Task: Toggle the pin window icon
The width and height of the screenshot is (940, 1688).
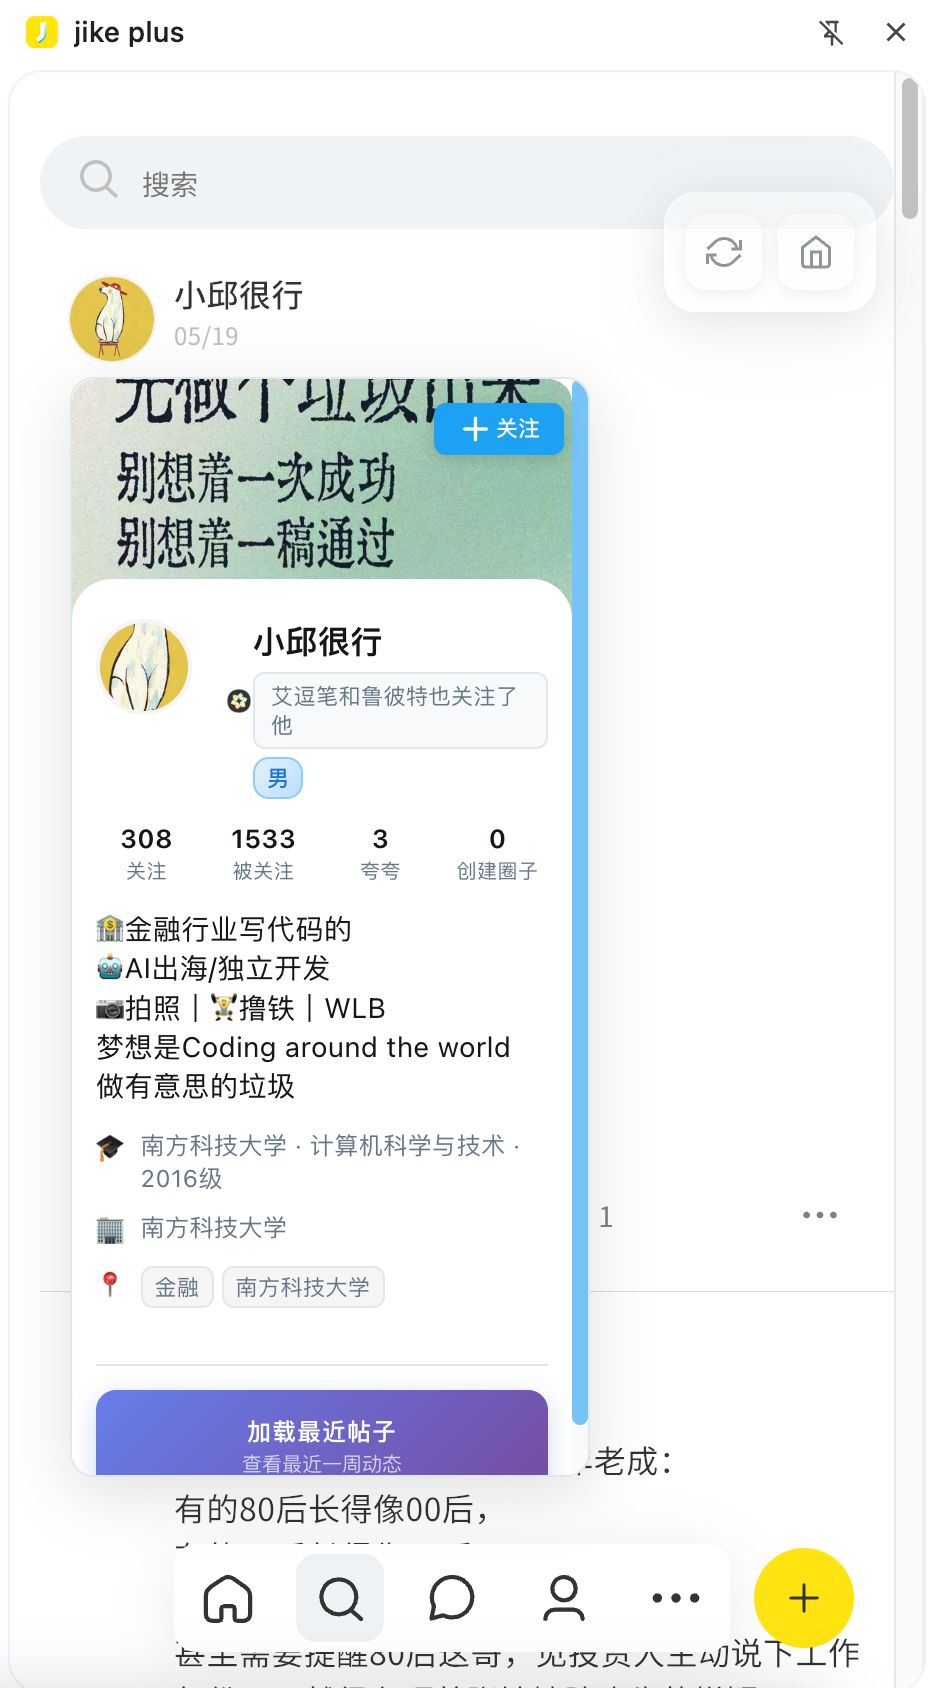Action: pyautogui.click(x=831, y=33)
